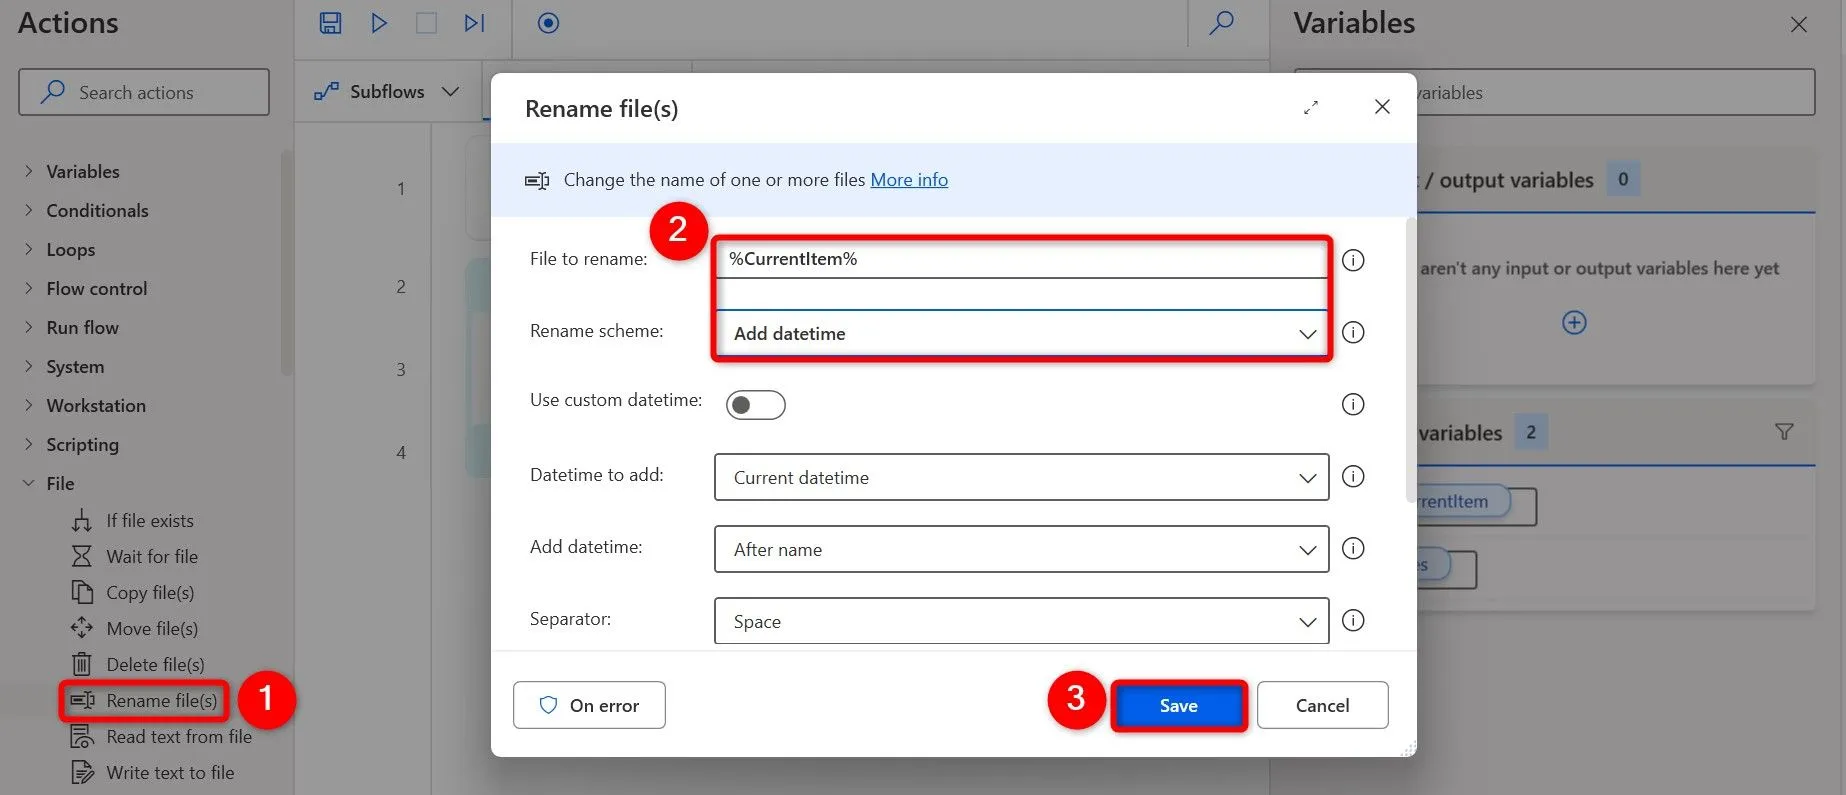Viewport: 1846px width, 795px height.
Task: Expand the dialog with the resize arrows icon
Action: pos(1311,108)
